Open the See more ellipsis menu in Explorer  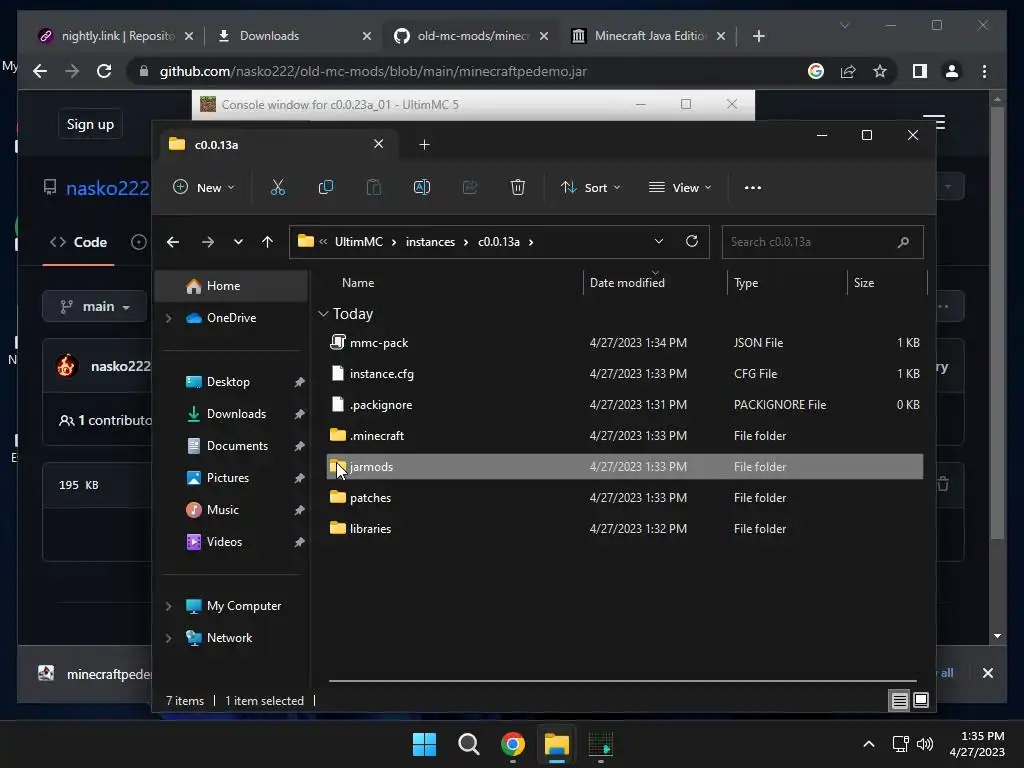752,187
